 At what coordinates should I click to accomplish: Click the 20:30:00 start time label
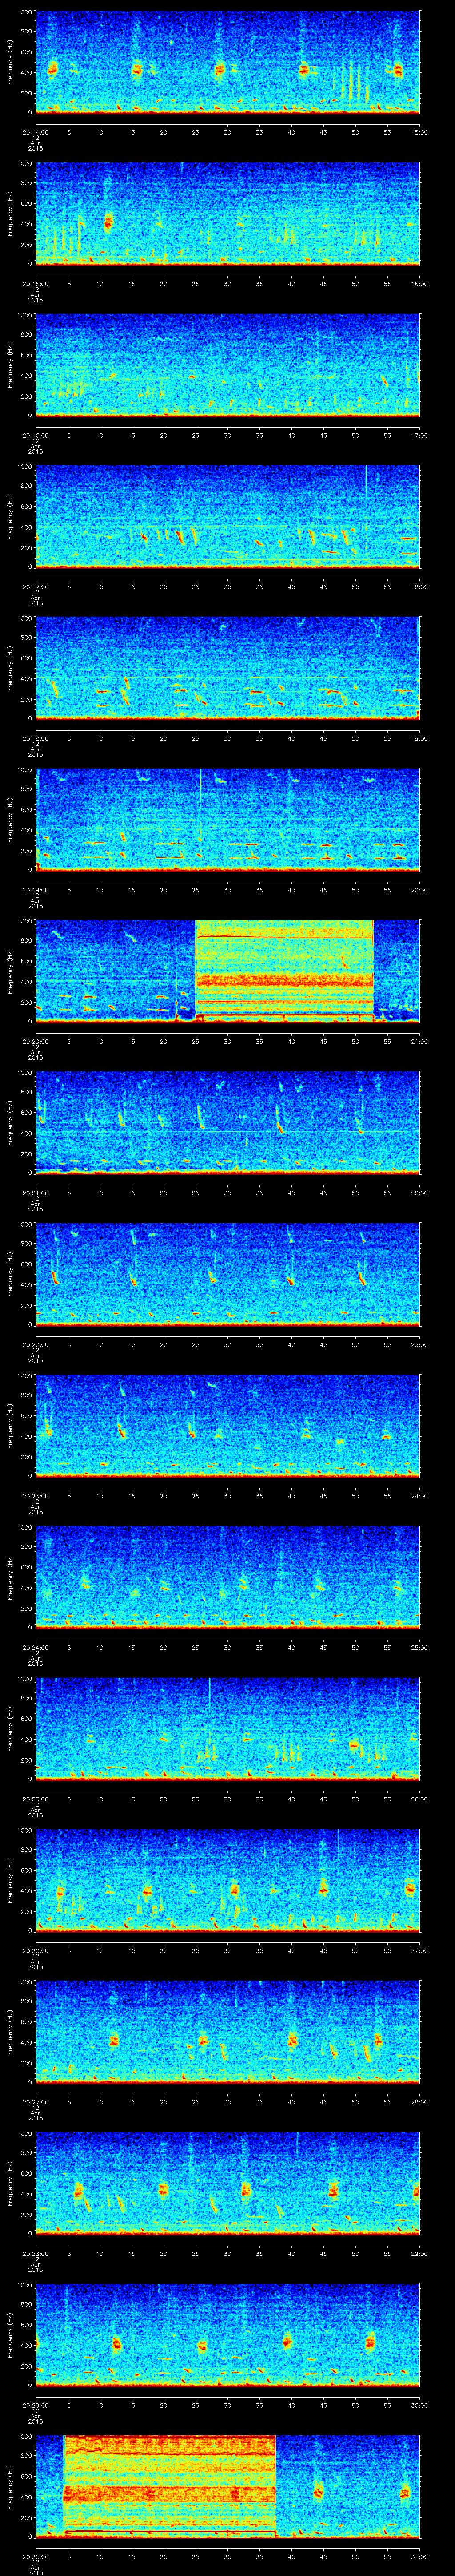[35, 2555]
